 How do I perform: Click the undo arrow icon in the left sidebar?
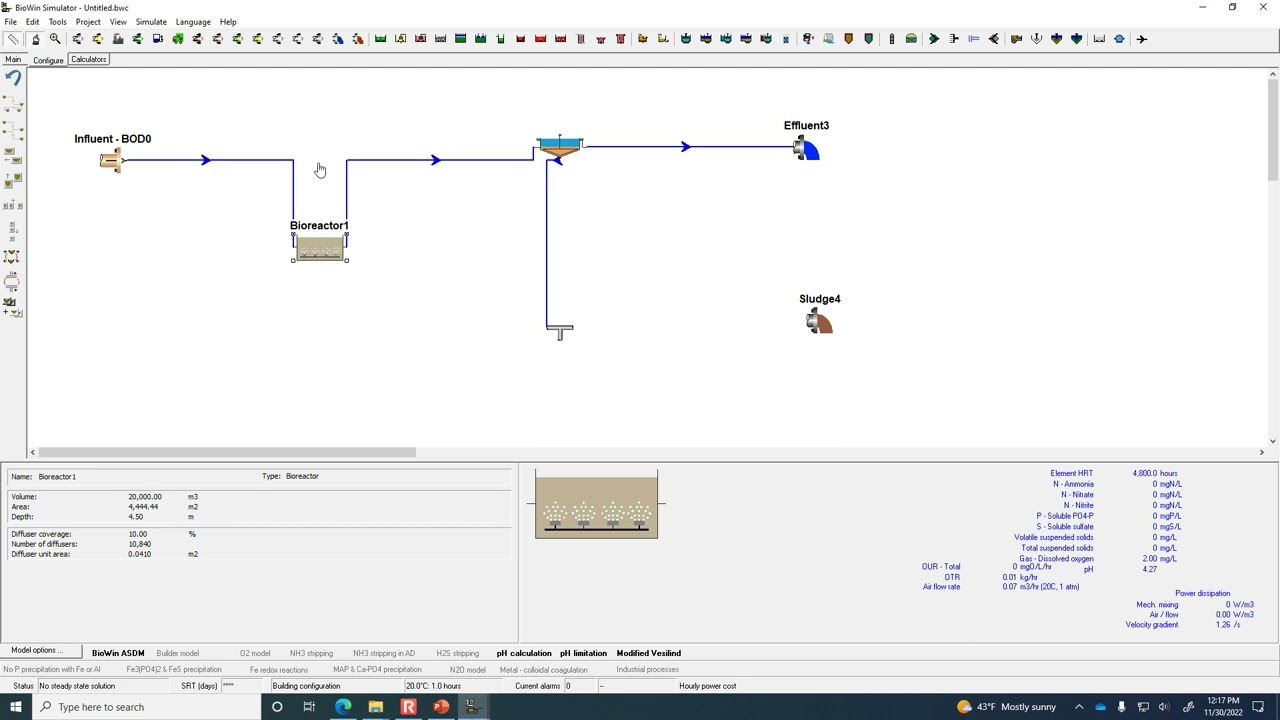pos(13,79)
